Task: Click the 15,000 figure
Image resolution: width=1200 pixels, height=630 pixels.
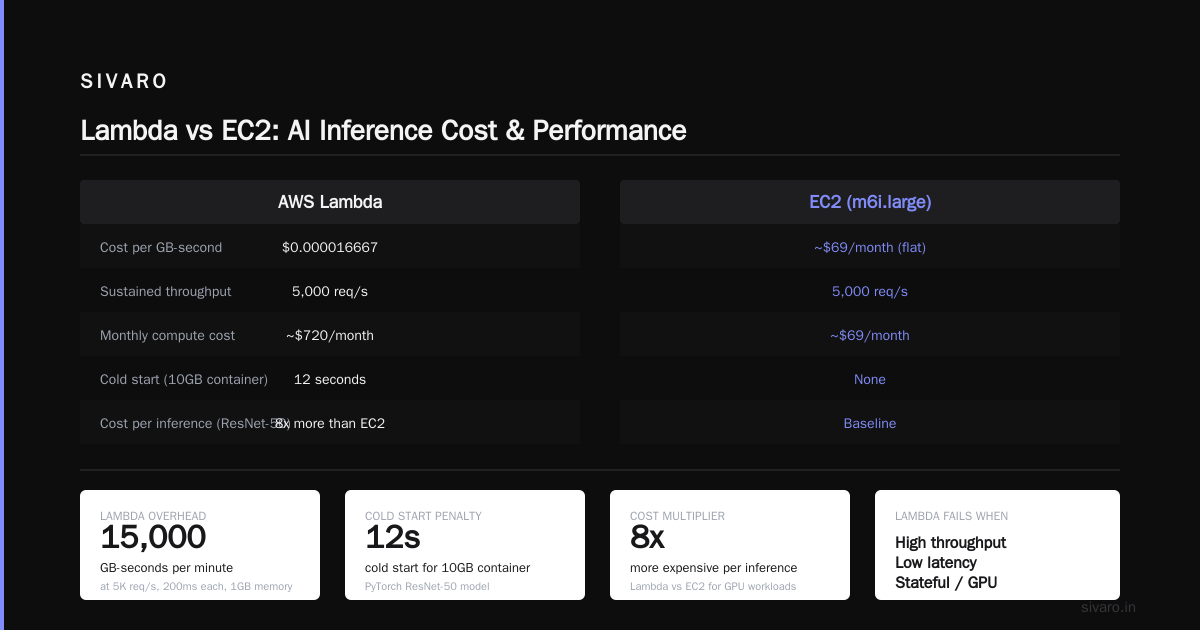Action: point(153,537)
